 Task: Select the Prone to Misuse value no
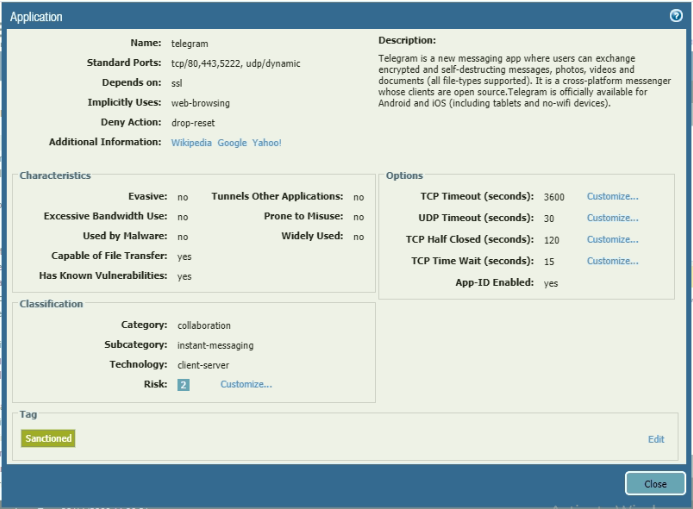(358, 217)
